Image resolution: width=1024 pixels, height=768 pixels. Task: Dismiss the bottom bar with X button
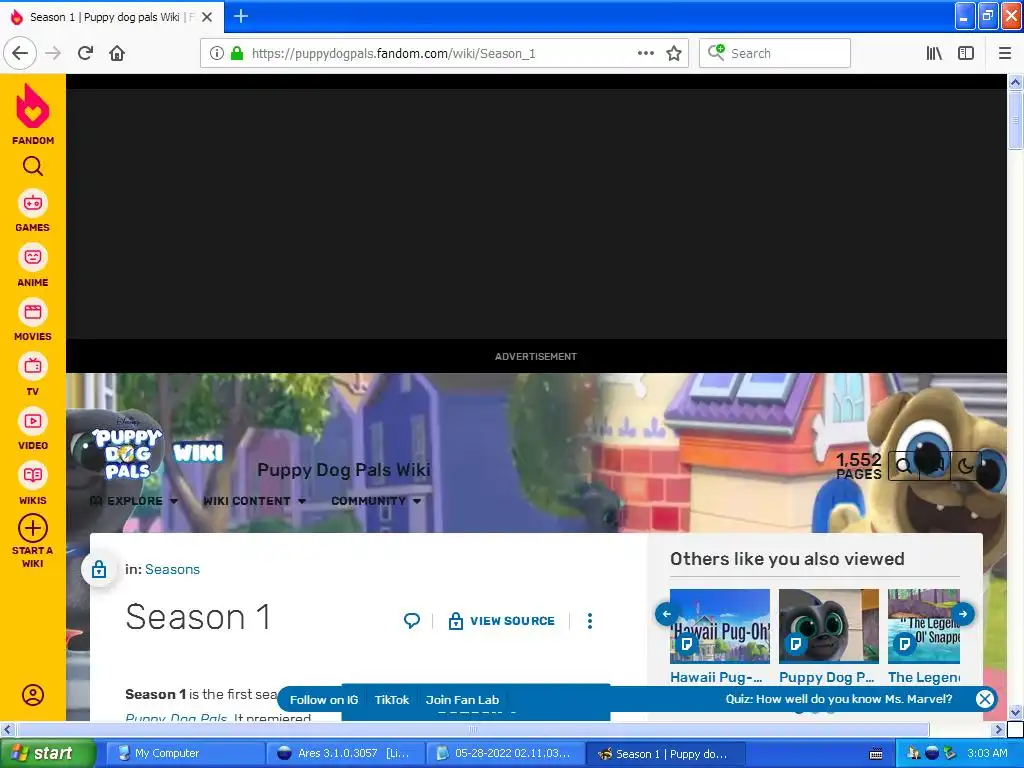click(x=984, y=699)
